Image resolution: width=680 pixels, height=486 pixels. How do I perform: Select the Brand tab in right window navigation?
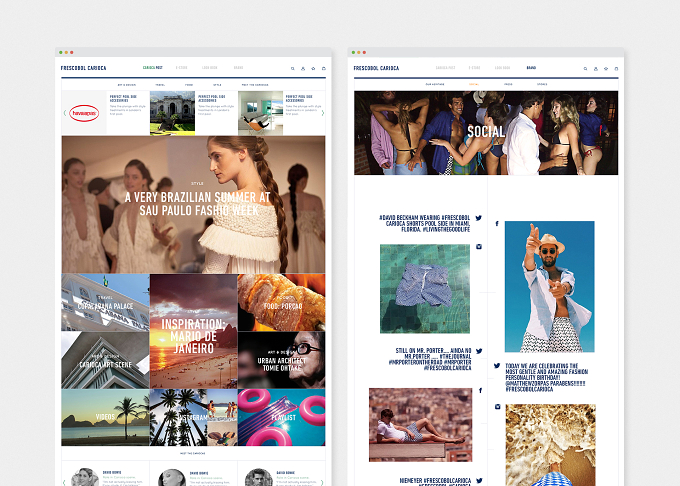531,68
